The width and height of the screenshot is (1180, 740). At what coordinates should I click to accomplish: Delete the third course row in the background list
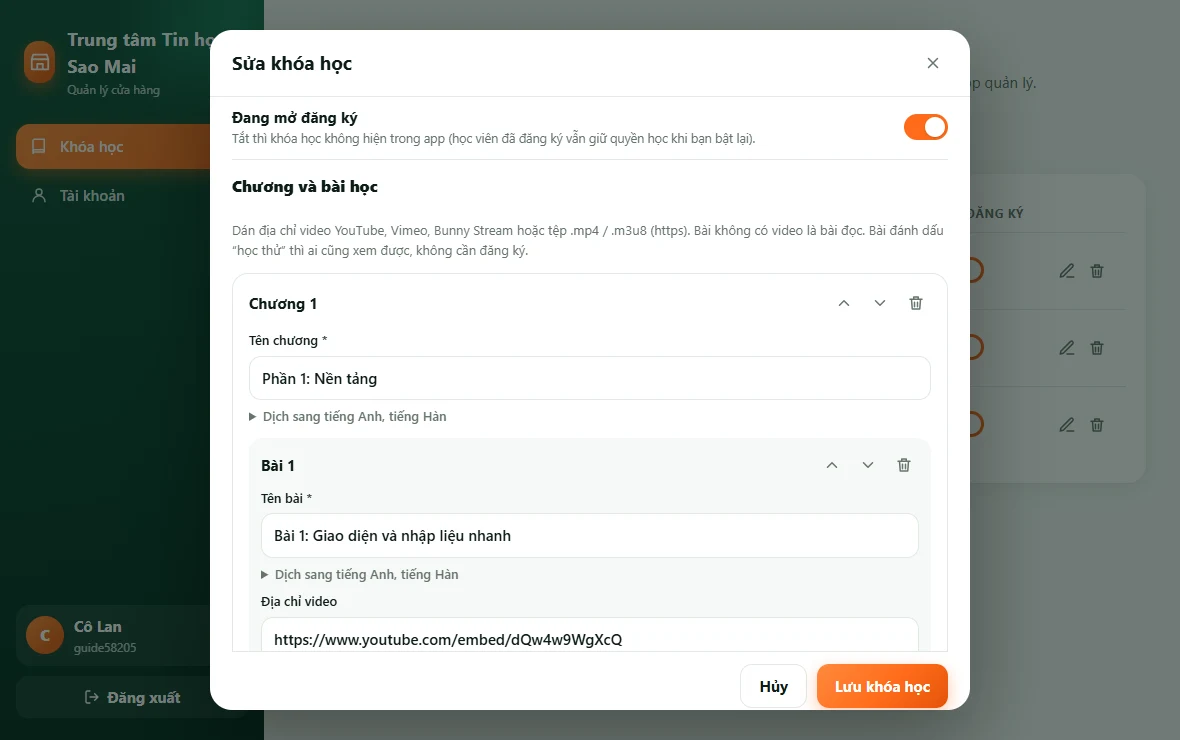[x=1097, y=425]
